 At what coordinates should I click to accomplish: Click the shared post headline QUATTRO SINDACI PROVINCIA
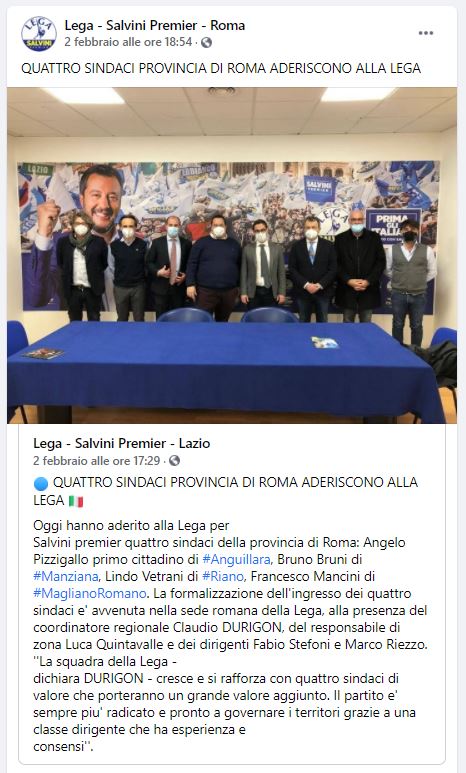[x=225, y=491]
